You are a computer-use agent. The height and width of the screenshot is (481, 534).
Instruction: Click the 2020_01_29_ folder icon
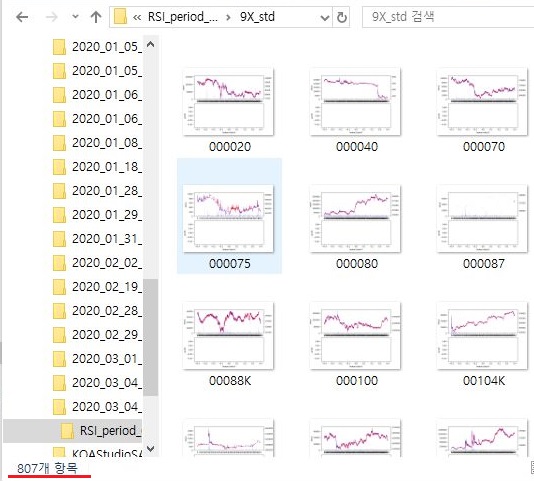coord(59,215)
